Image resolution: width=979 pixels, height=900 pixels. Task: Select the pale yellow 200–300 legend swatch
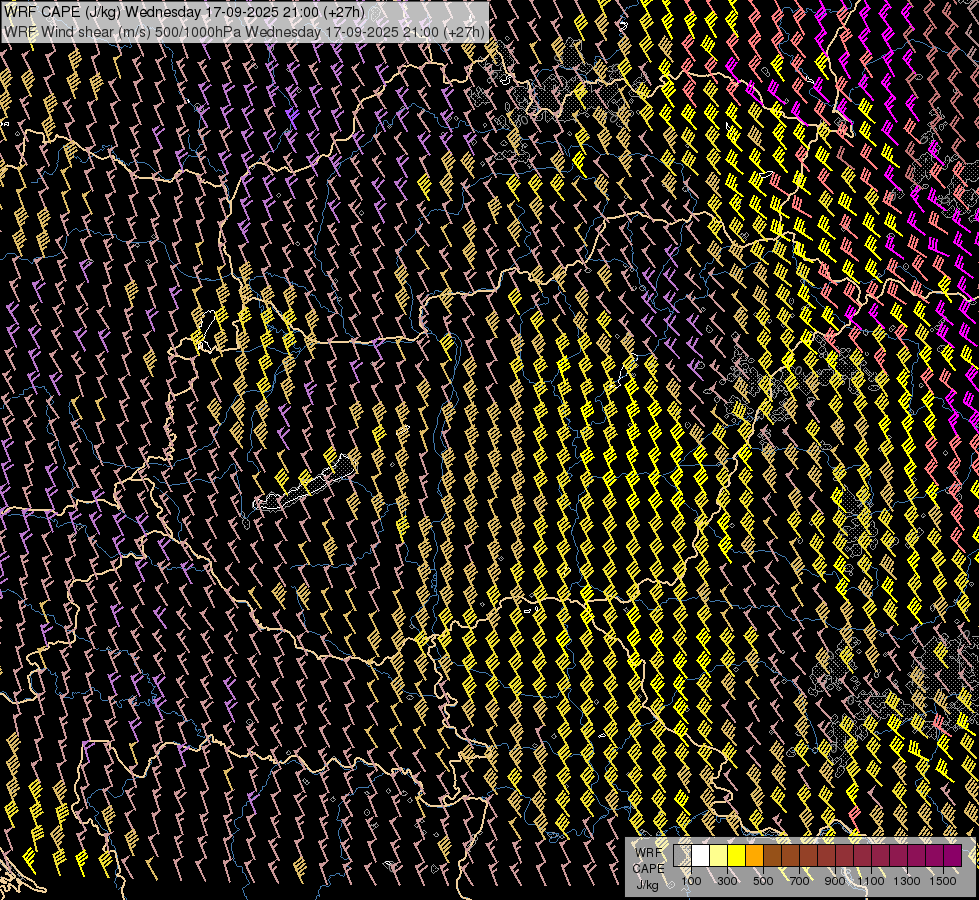click(x=719, y=855)
